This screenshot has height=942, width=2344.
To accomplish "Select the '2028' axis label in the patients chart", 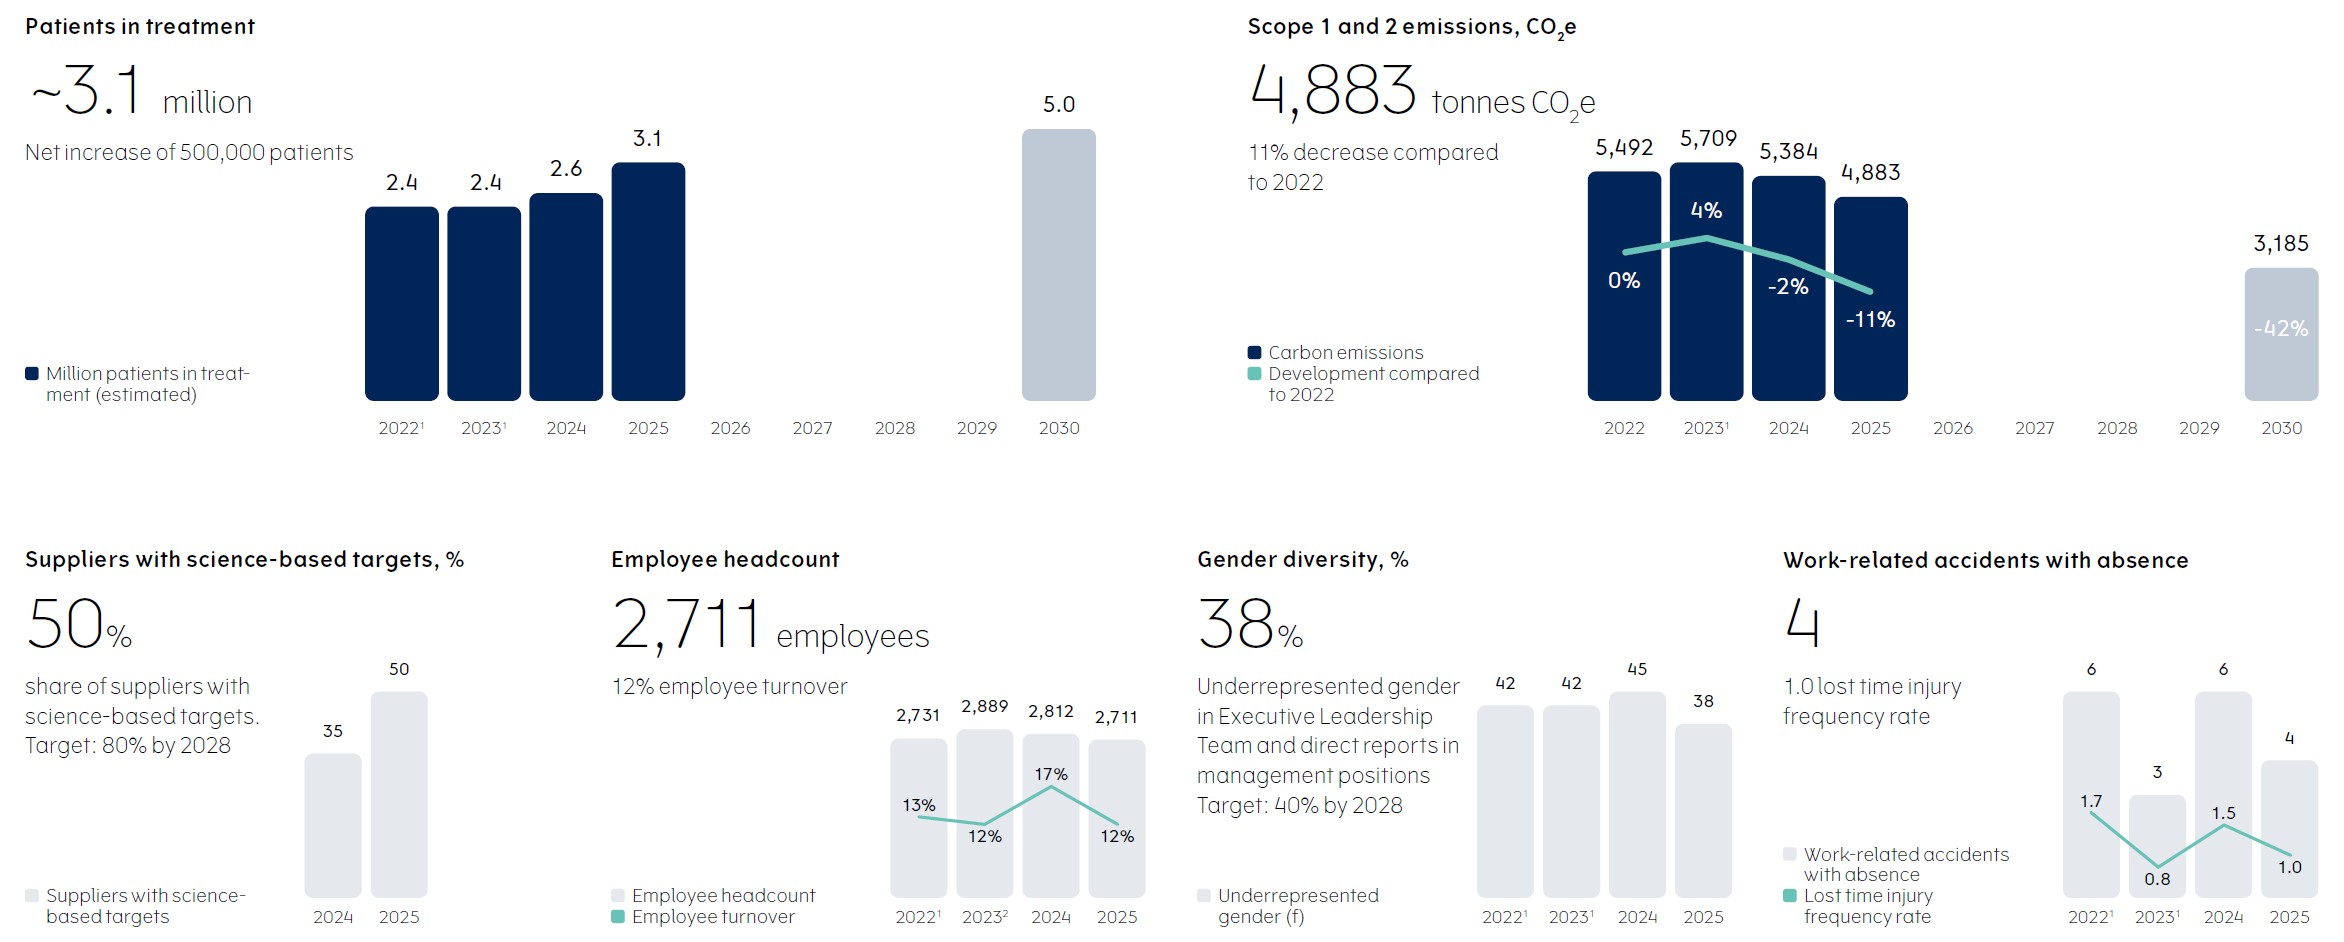I will [895, 429].
